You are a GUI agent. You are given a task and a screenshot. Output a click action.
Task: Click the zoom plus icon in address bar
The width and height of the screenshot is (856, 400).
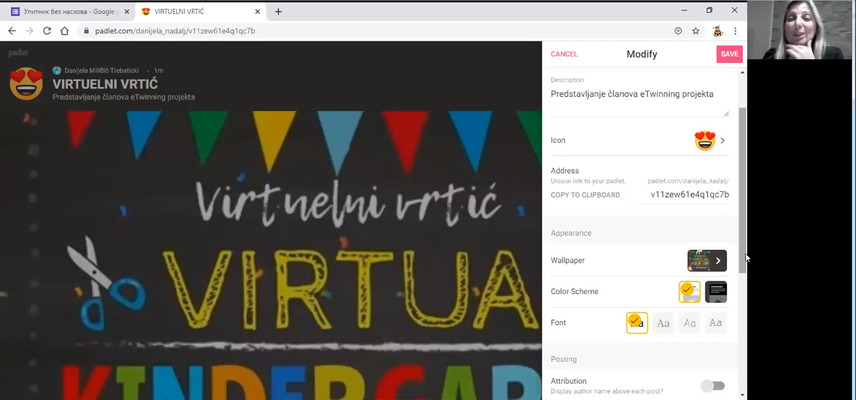click(x=678, y=31)
